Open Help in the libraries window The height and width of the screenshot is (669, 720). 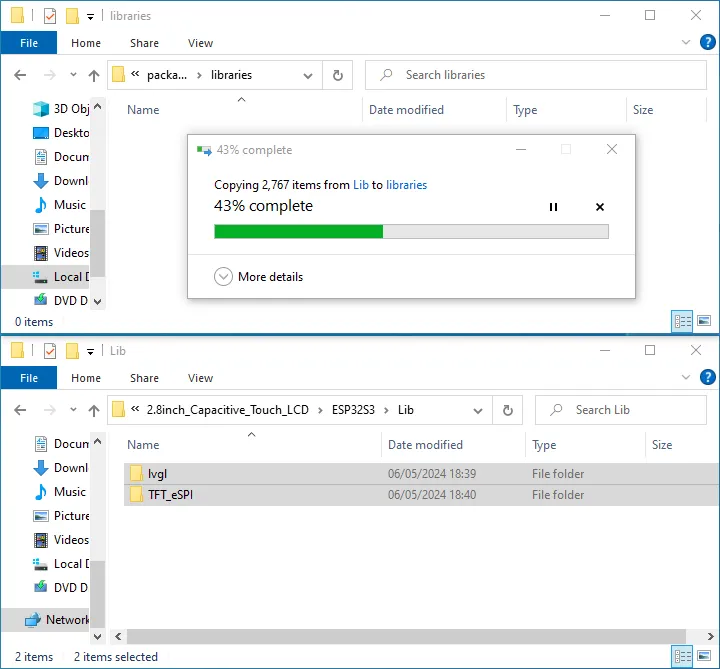click(x=708, y=42)
